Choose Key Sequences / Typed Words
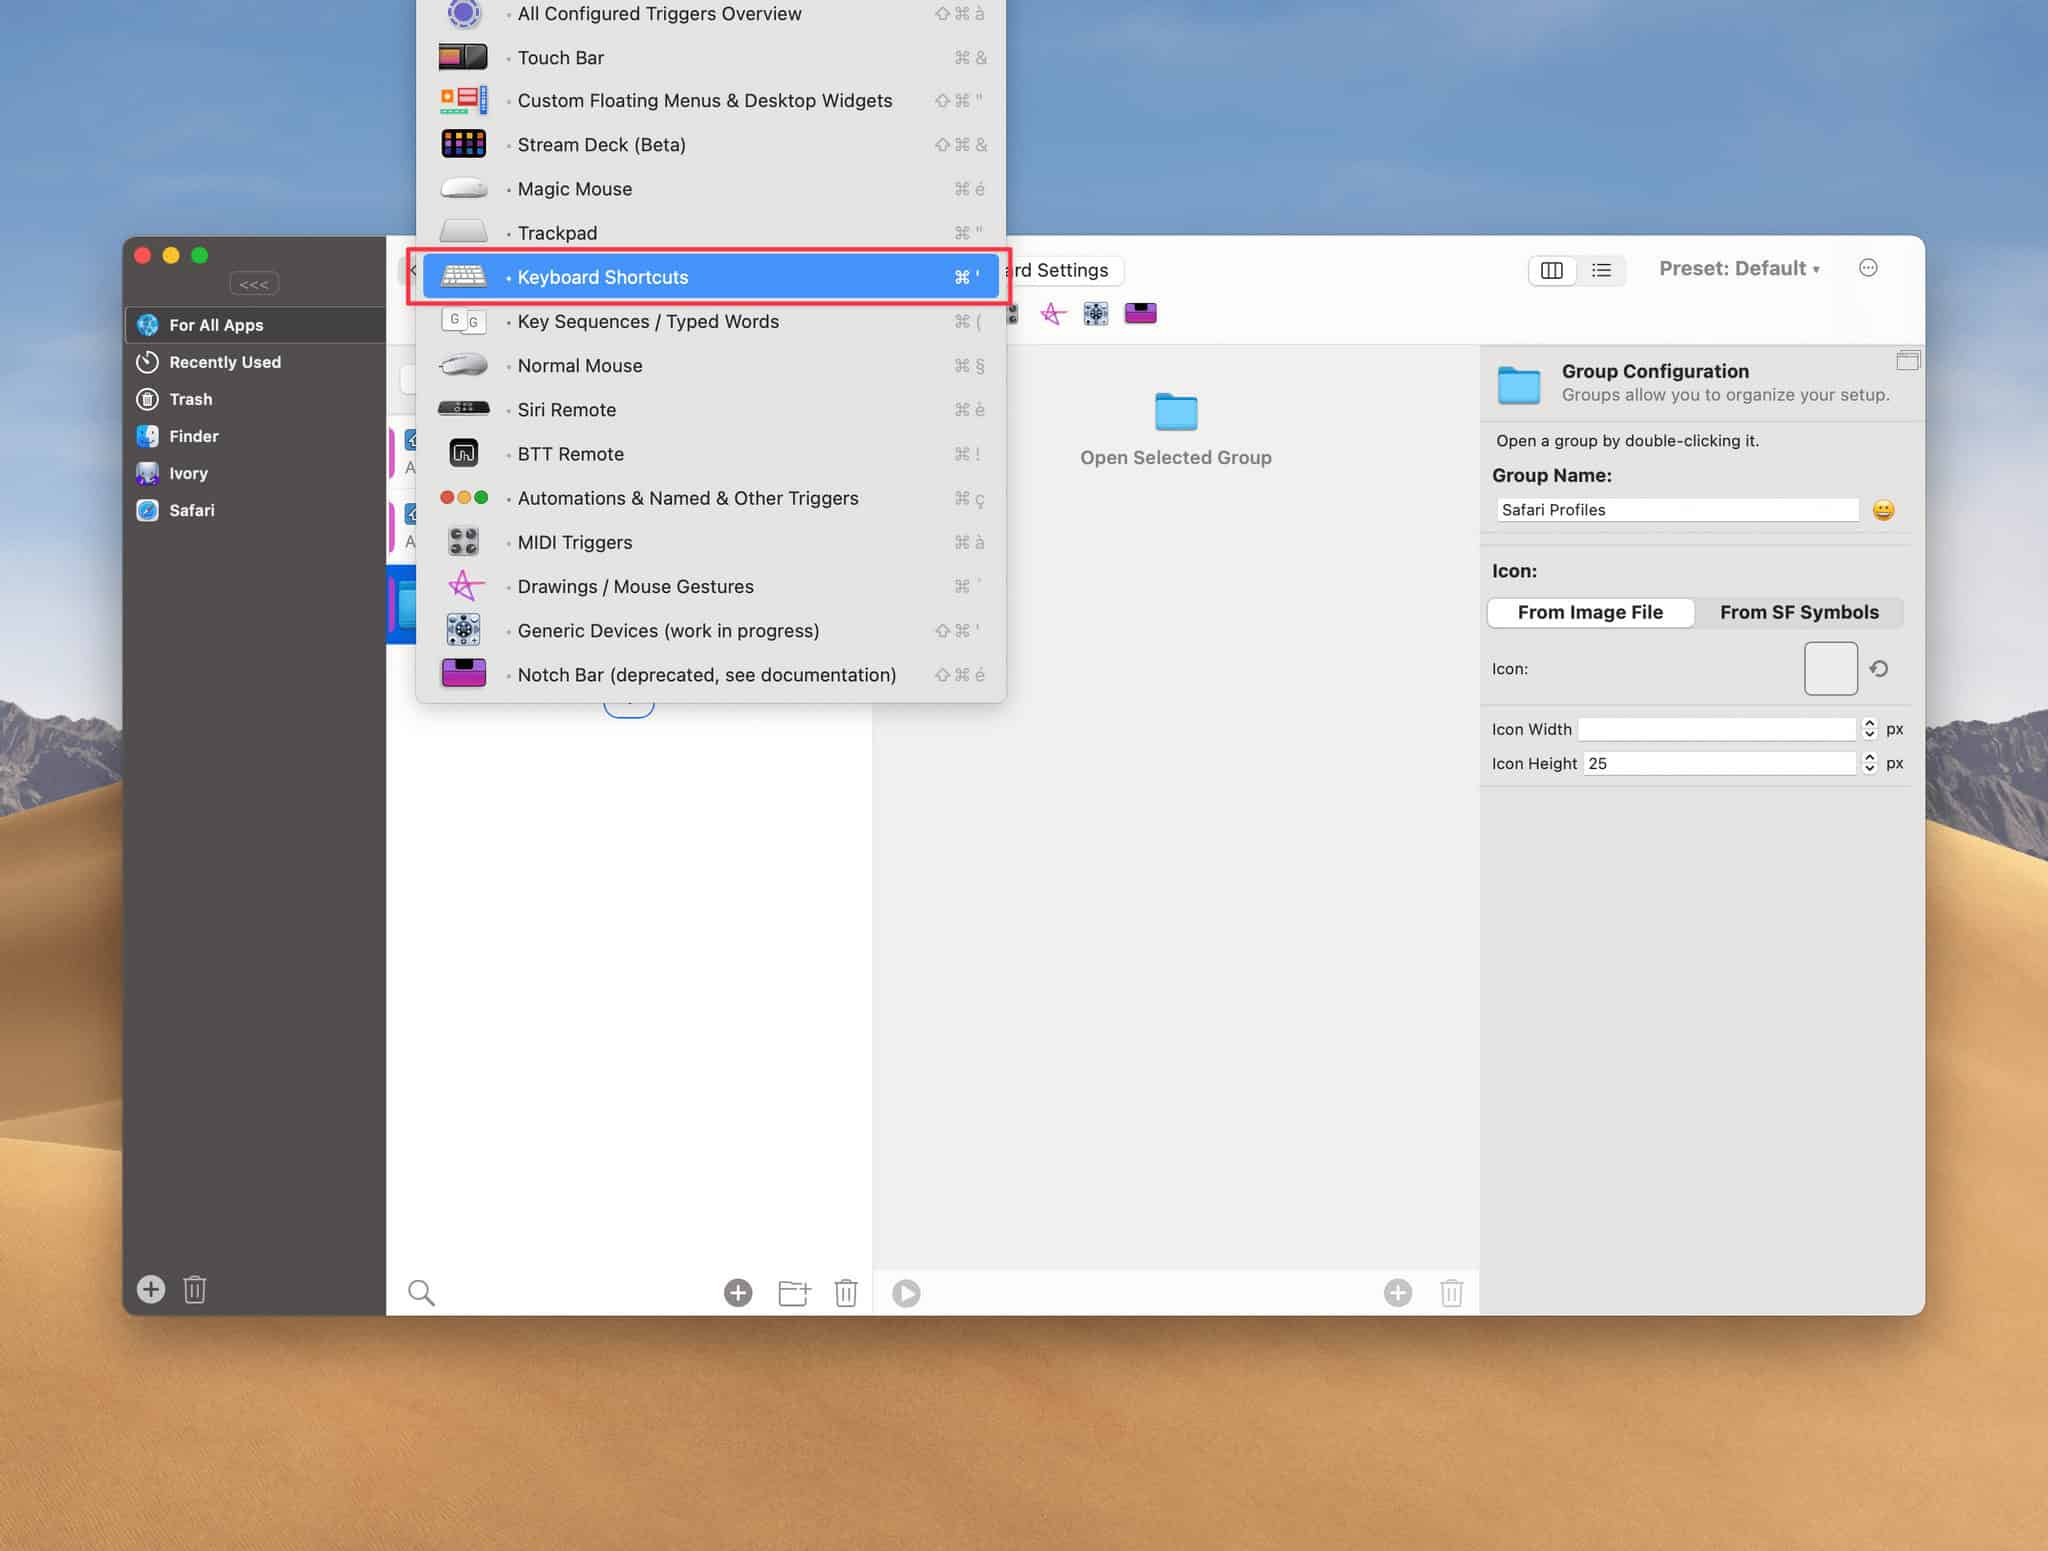Screen dimensions: 2048x1551 tap(711, 321)
